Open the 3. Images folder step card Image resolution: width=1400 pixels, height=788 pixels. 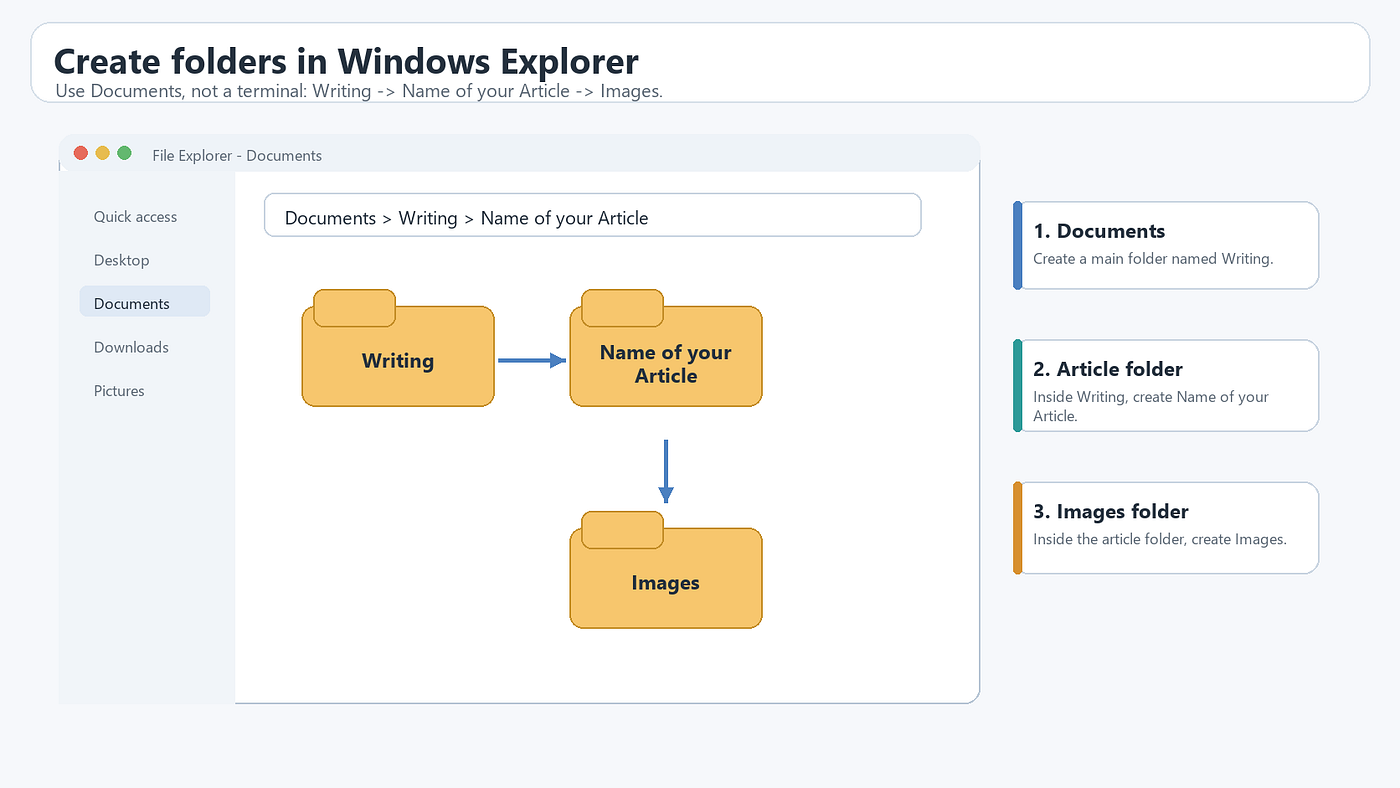click(1166, 528)
